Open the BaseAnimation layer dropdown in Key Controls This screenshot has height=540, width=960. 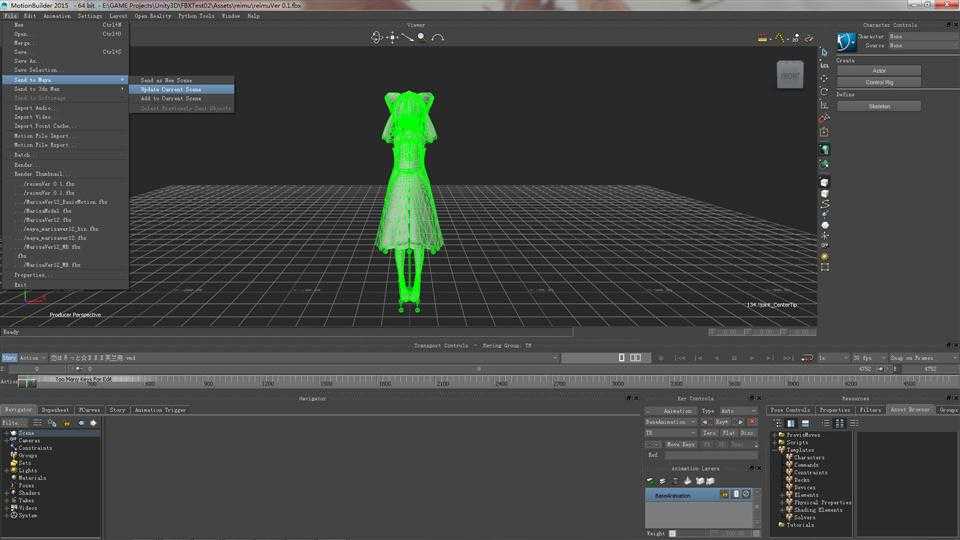click(x=670, y=422)
